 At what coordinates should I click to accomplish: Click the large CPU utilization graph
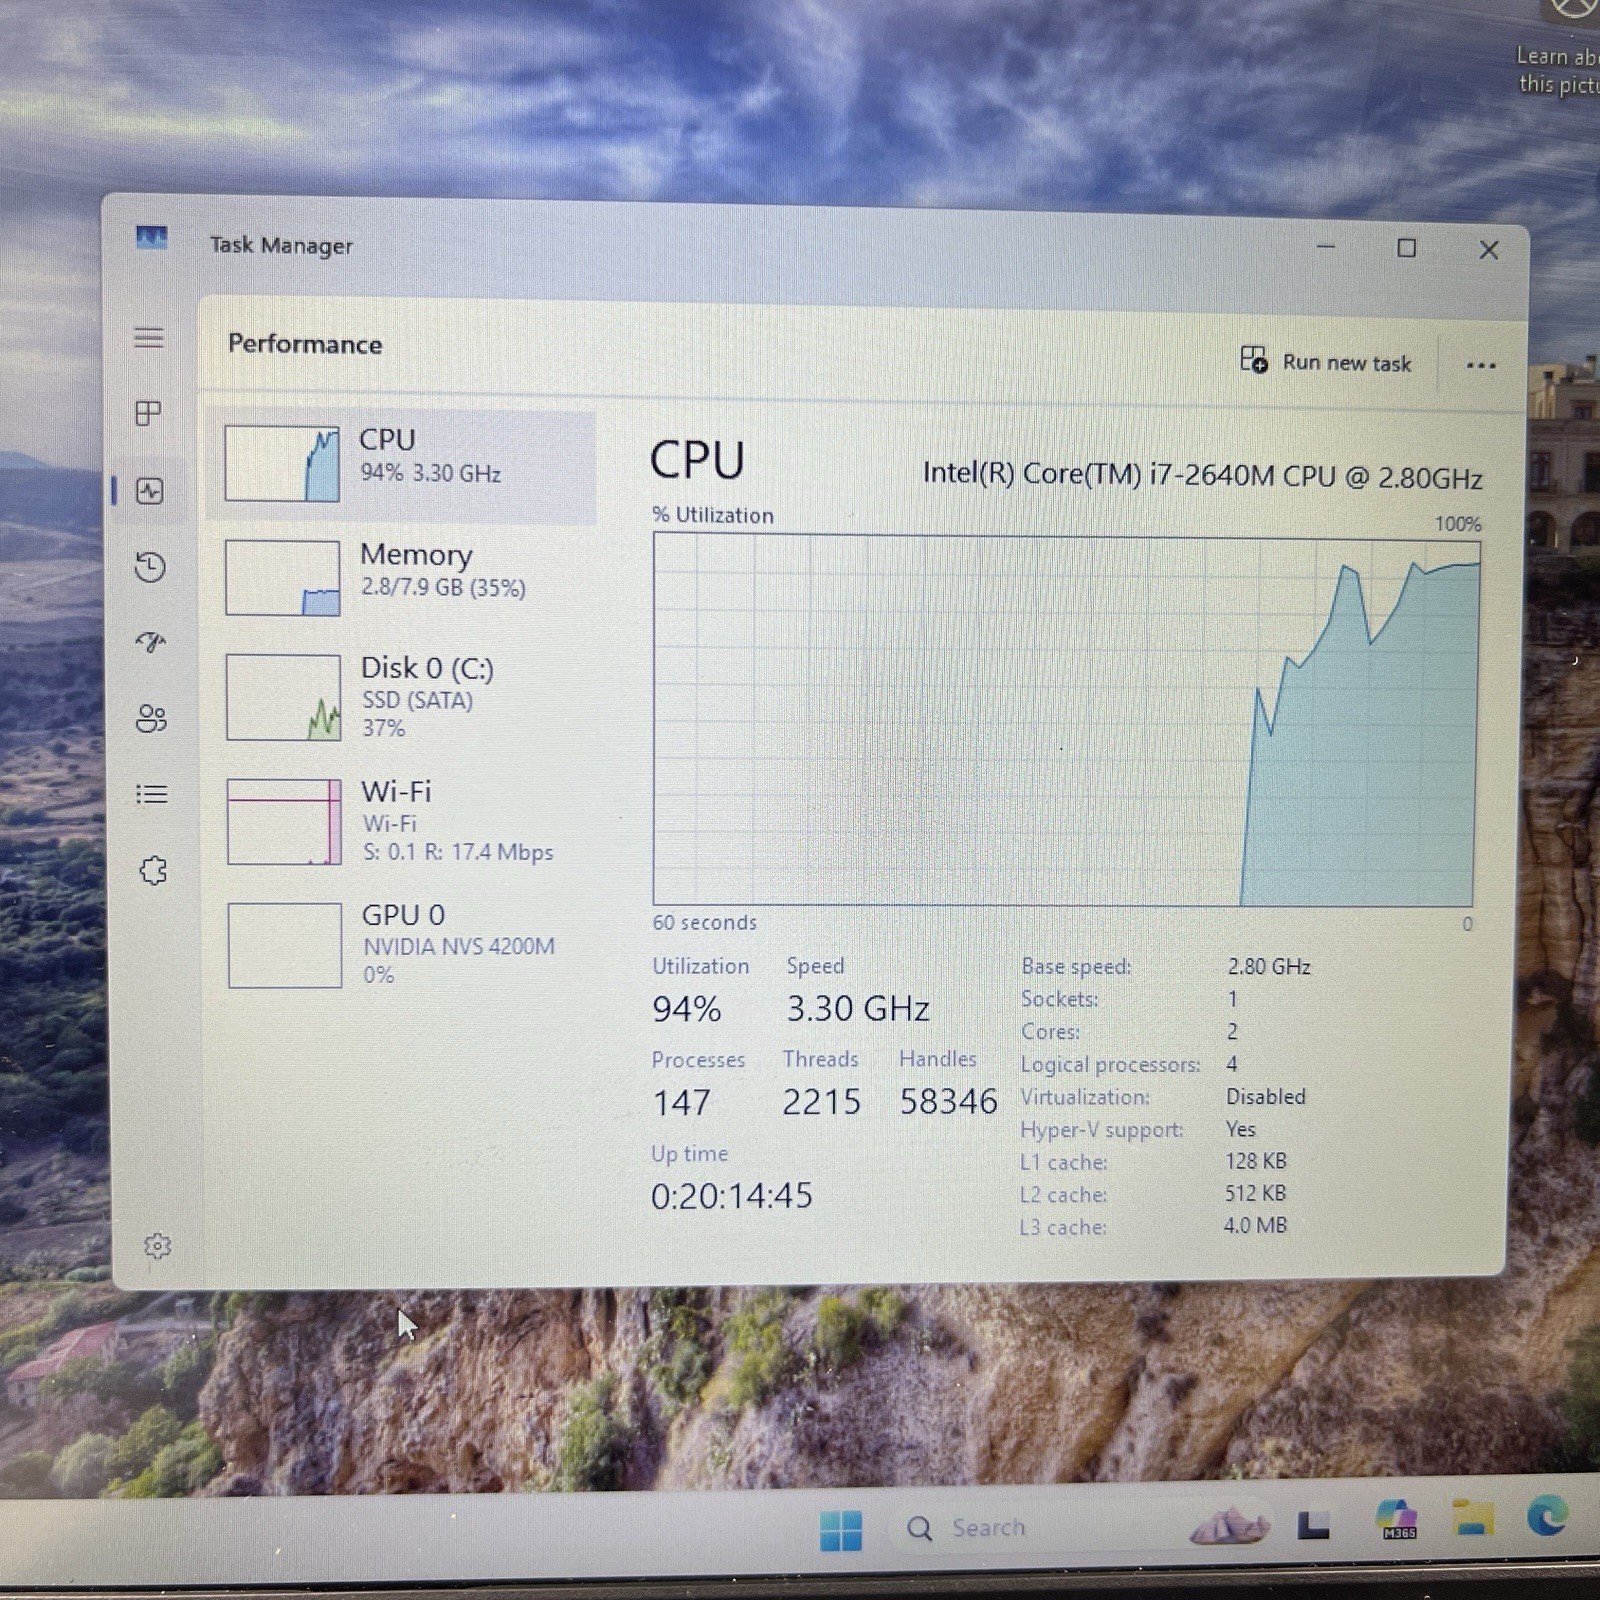(x=1066, y=719)
